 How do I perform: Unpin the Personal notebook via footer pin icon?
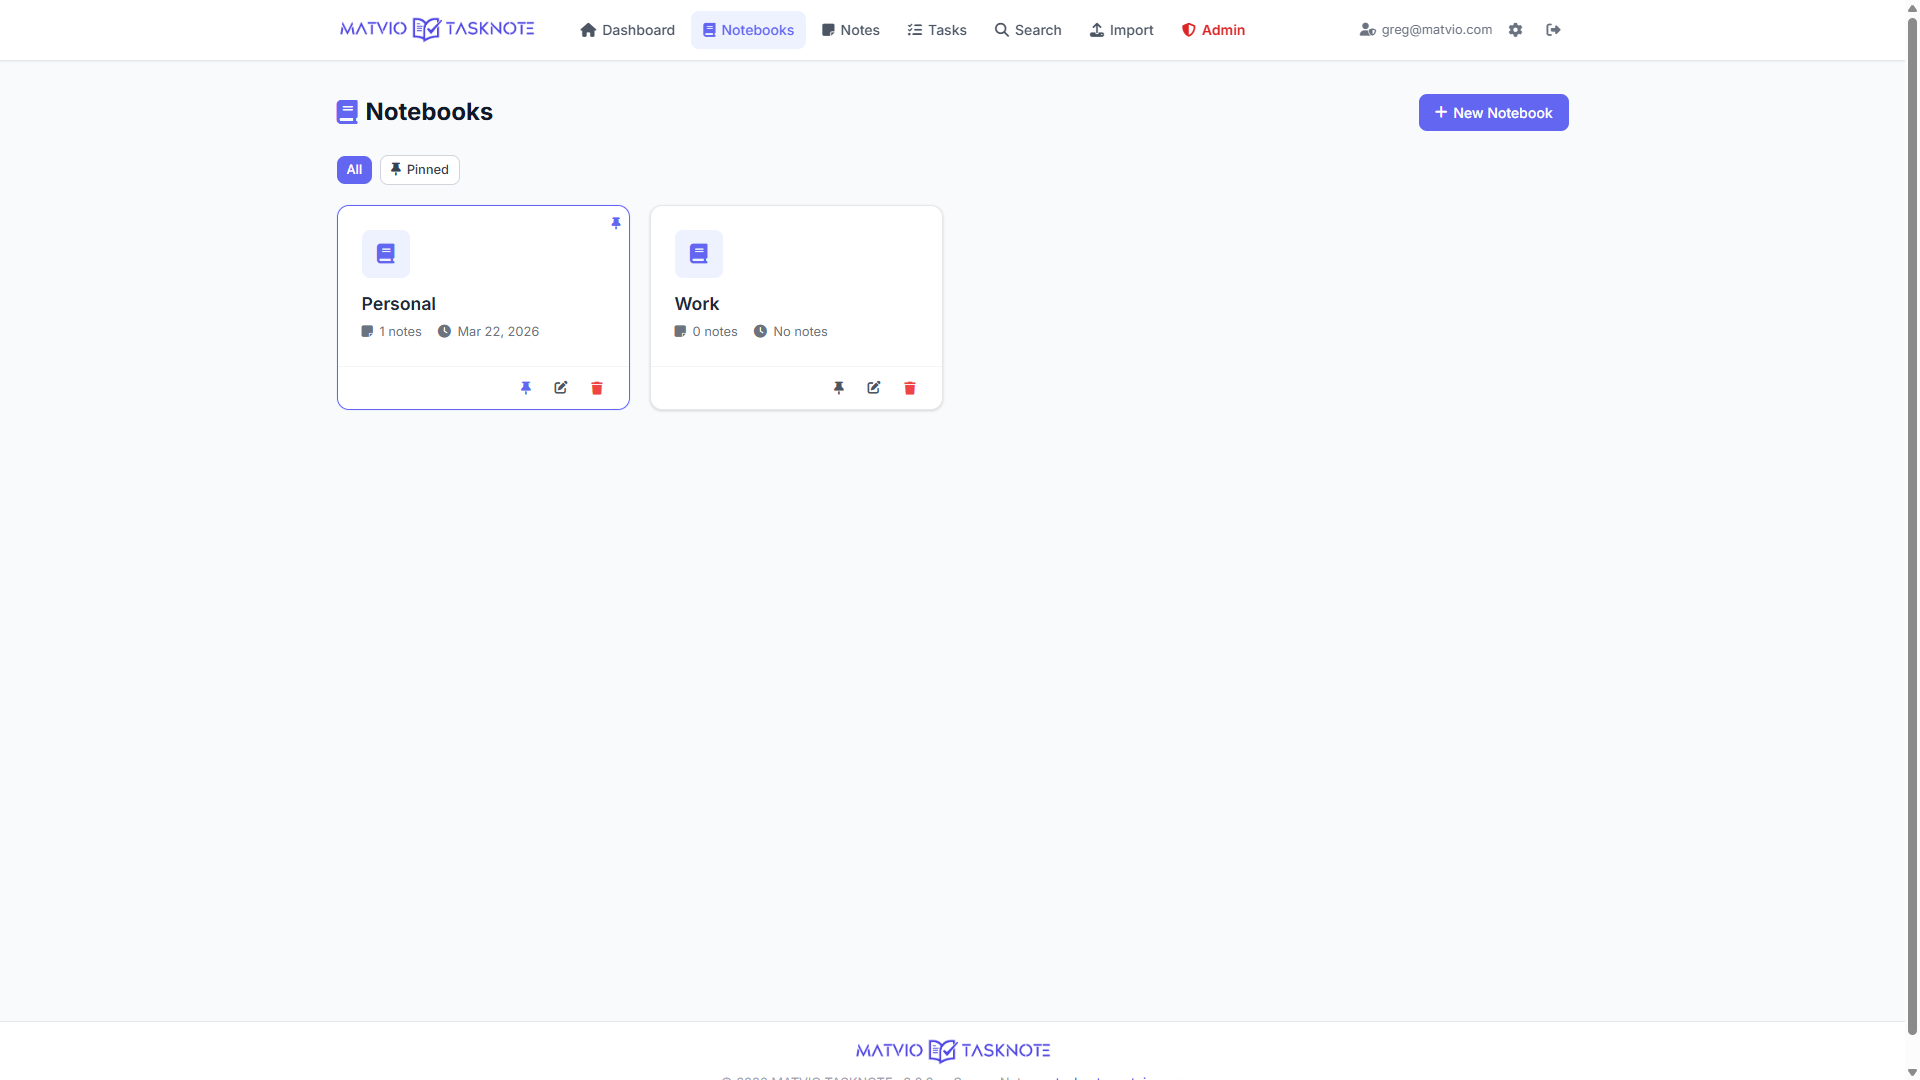click(x=526, y=388)
